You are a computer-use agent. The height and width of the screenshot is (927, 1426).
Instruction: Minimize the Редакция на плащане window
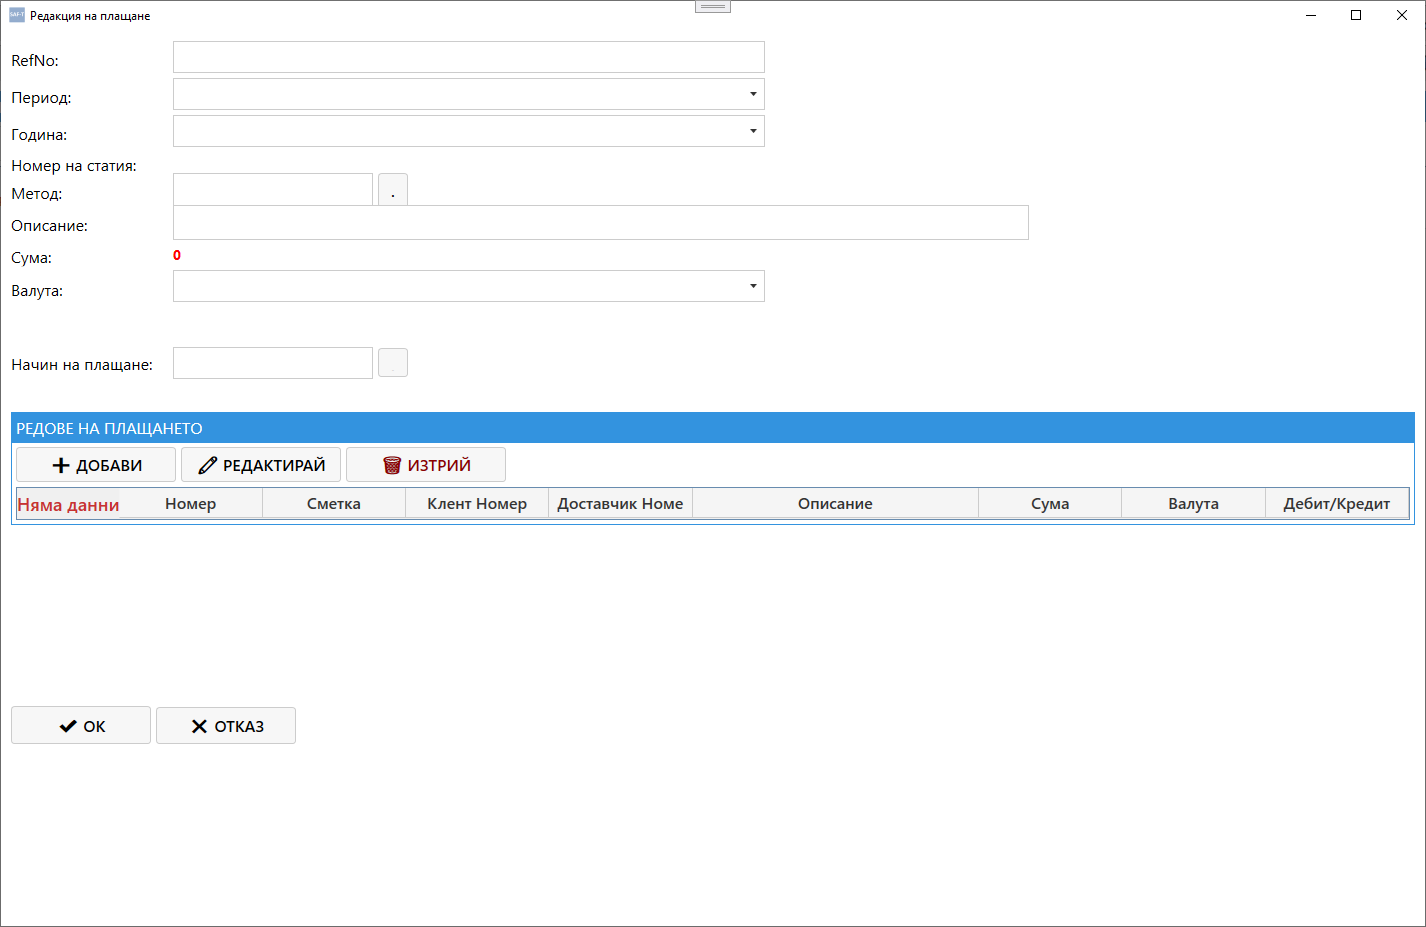click(1310, 15)
